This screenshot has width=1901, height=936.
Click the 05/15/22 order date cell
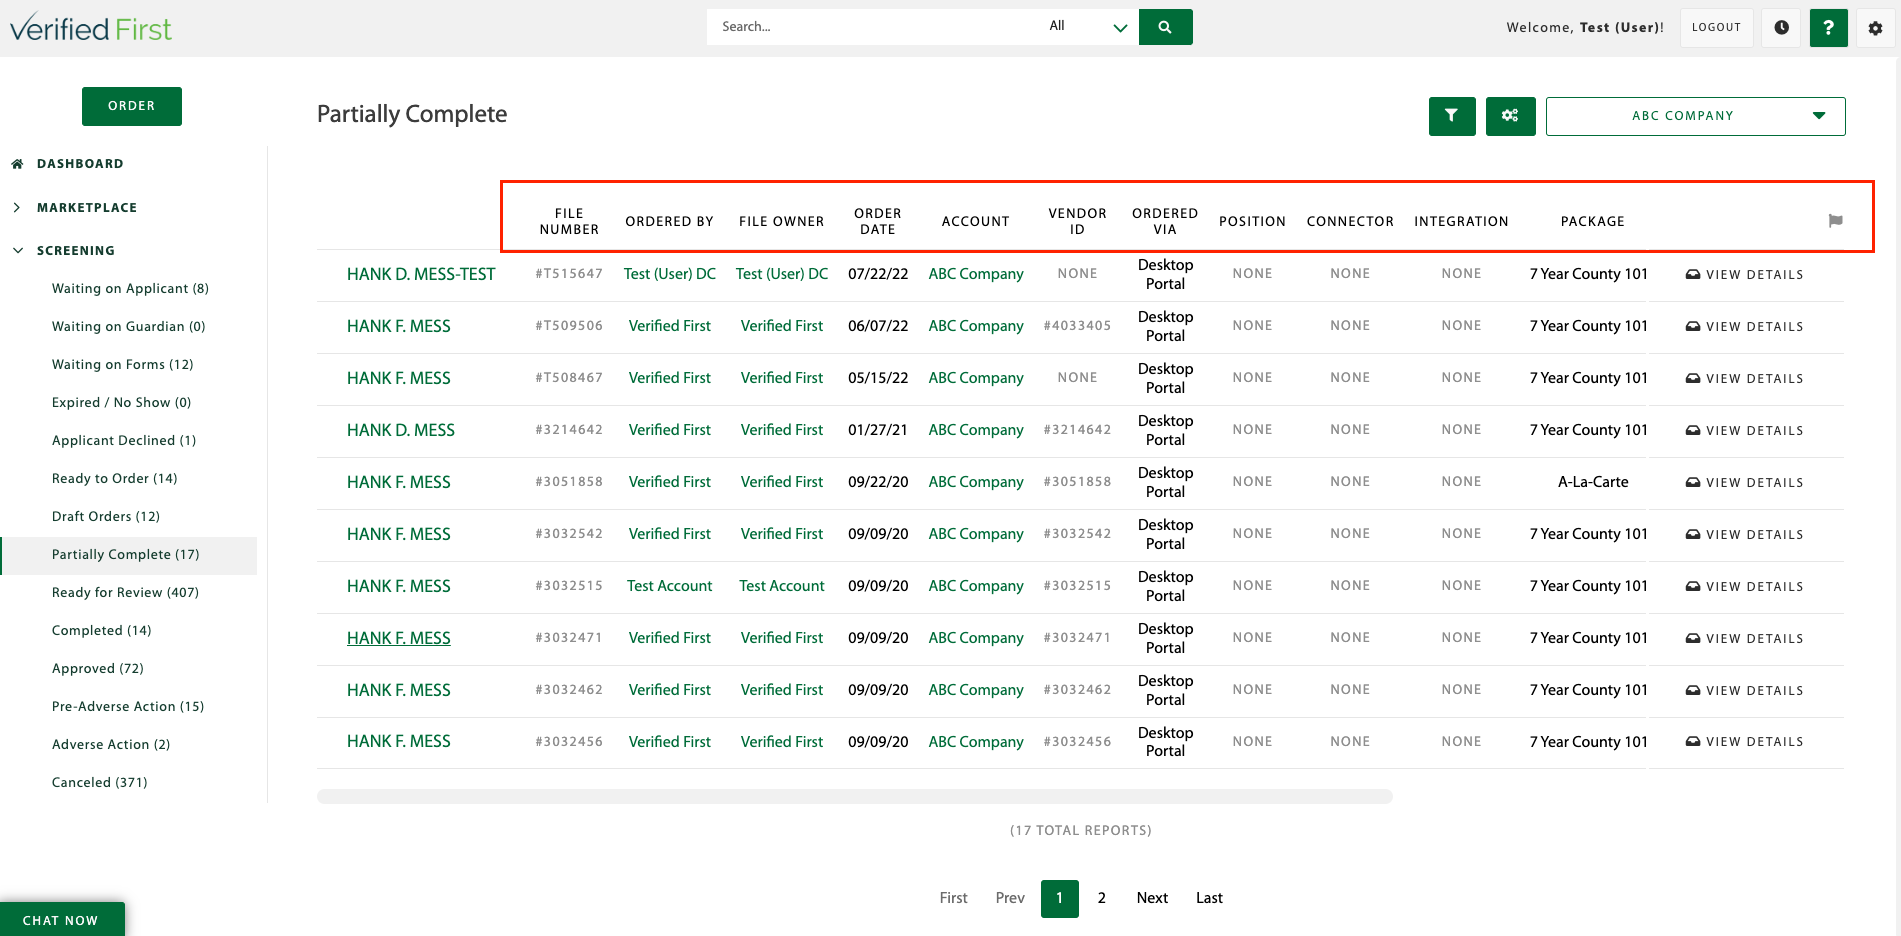(878, 378)
